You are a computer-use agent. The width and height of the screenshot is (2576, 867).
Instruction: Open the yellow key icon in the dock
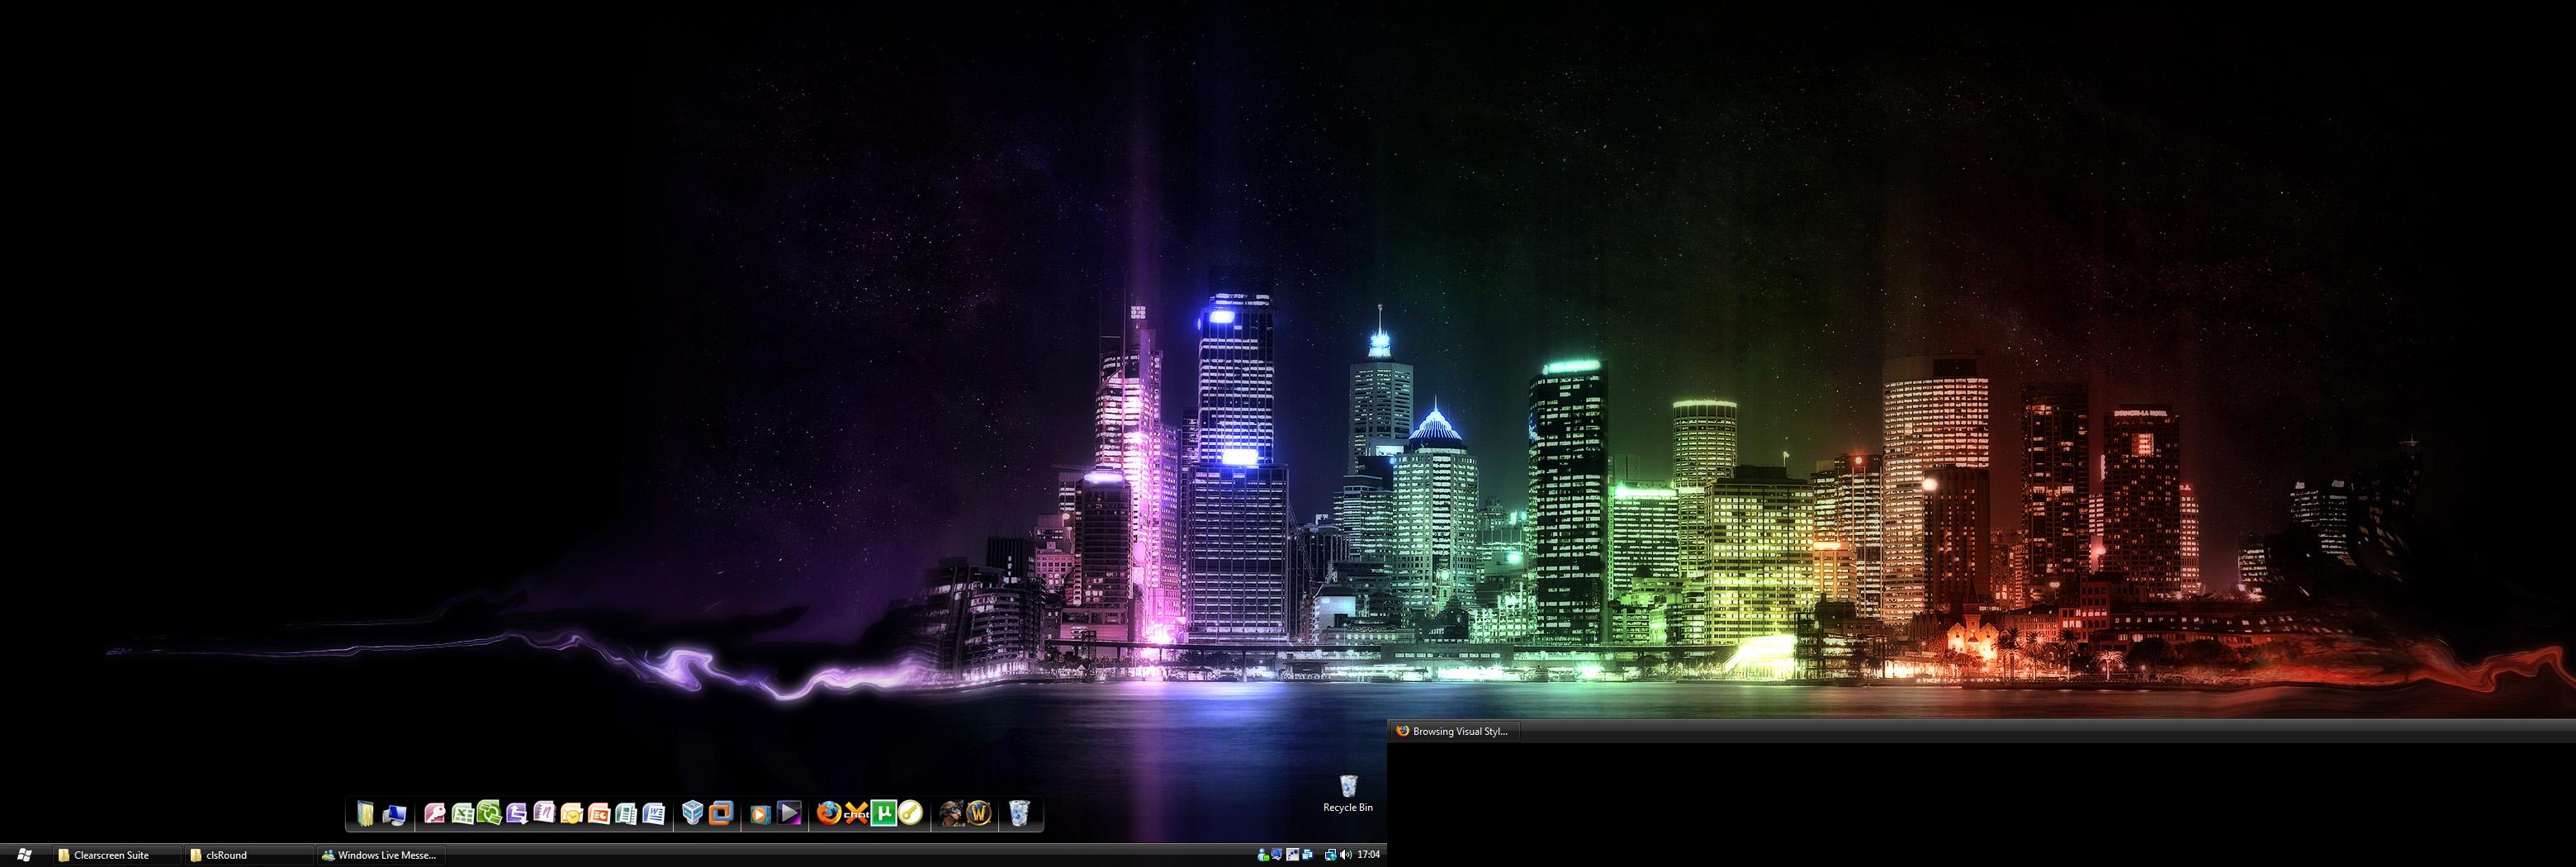910,813
